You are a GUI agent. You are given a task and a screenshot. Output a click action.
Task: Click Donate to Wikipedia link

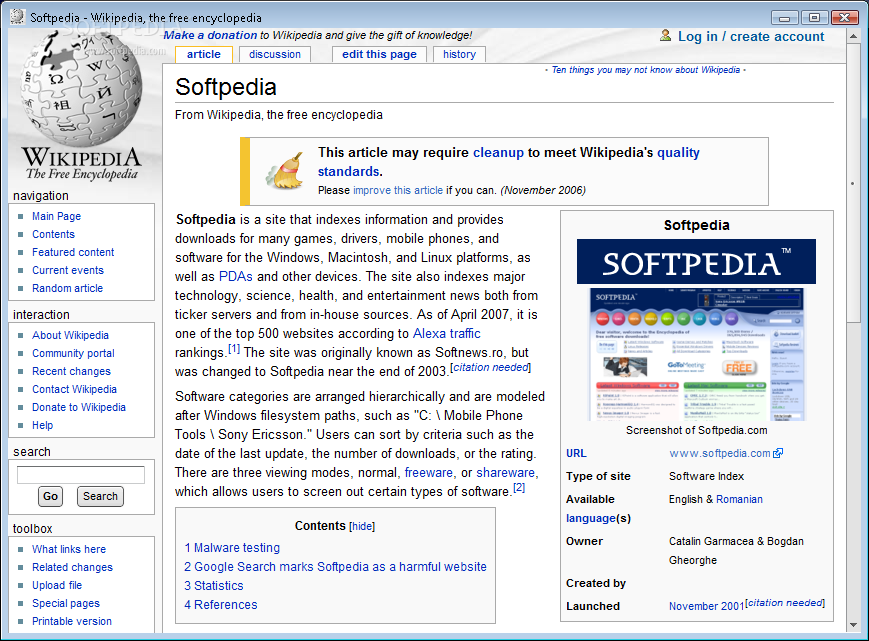[79, 407]
